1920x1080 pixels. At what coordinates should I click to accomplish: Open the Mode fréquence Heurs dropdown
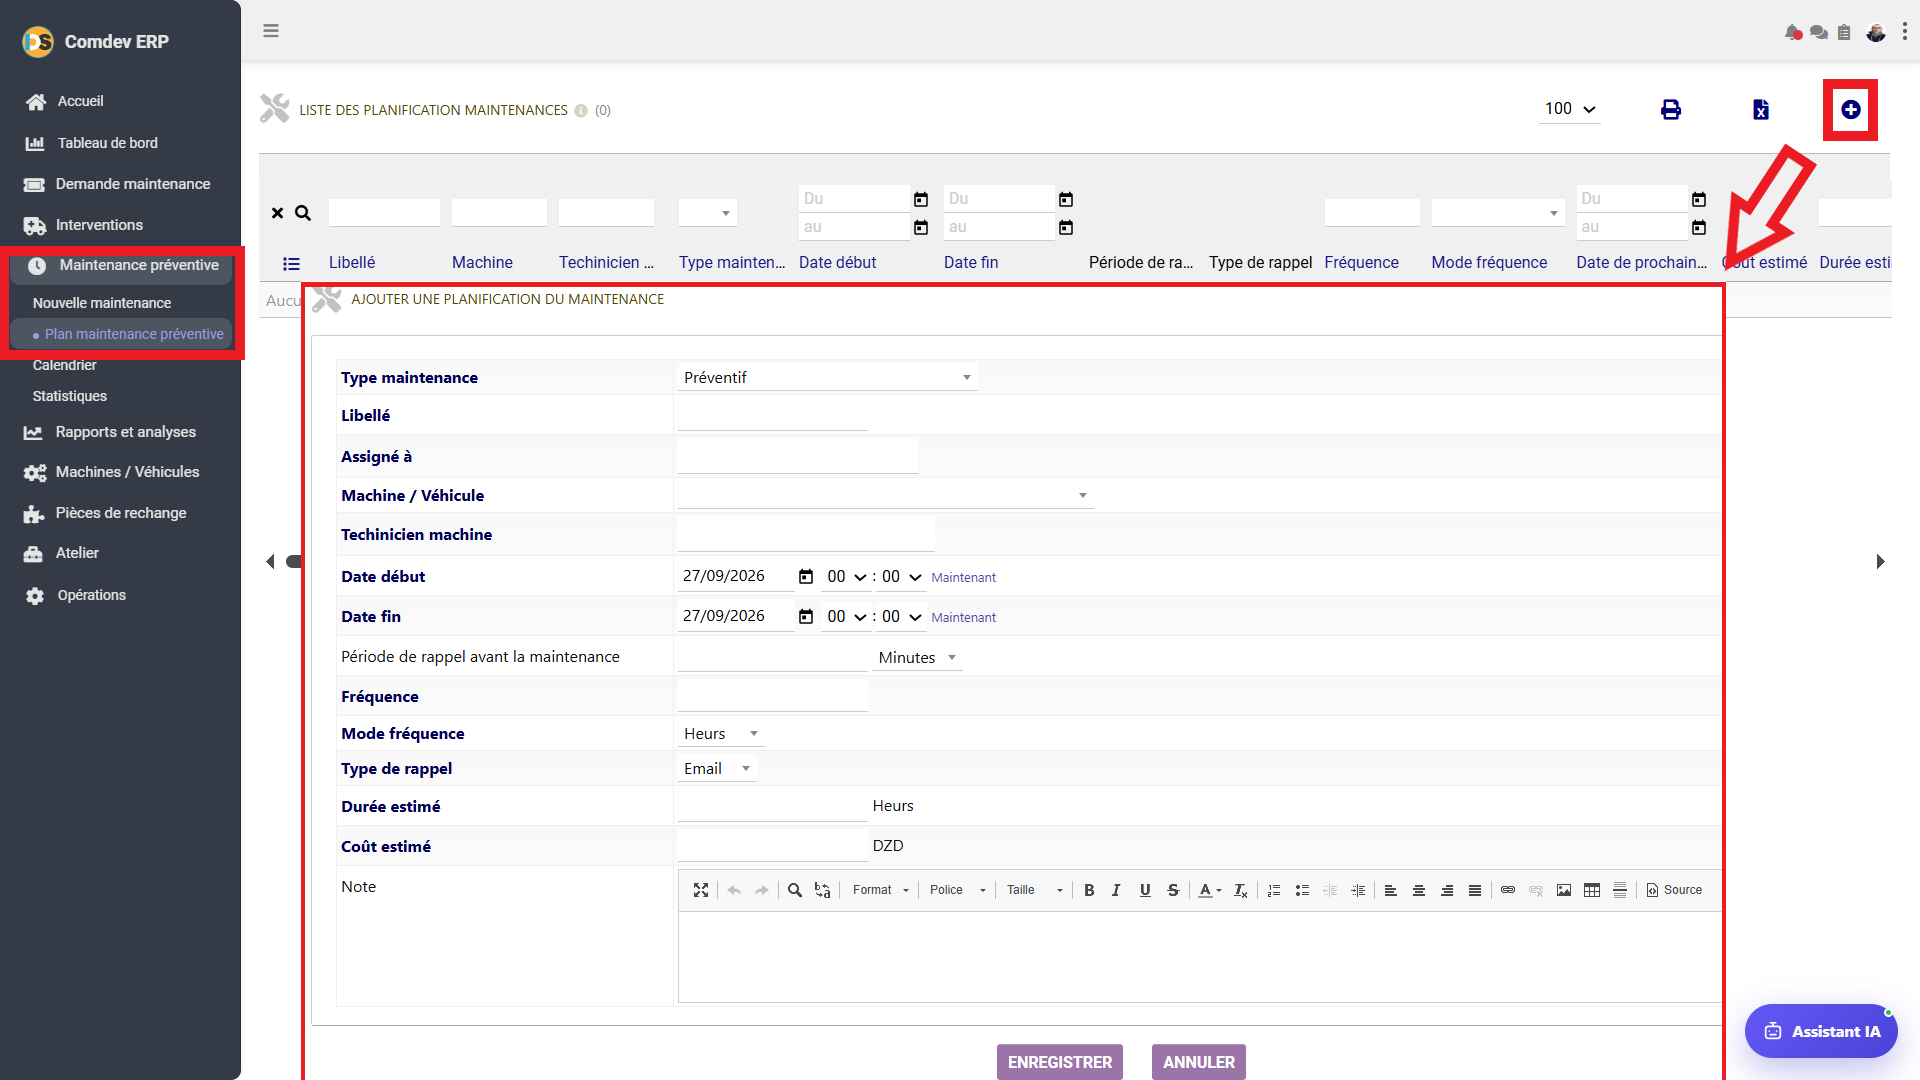click(721, 733)
